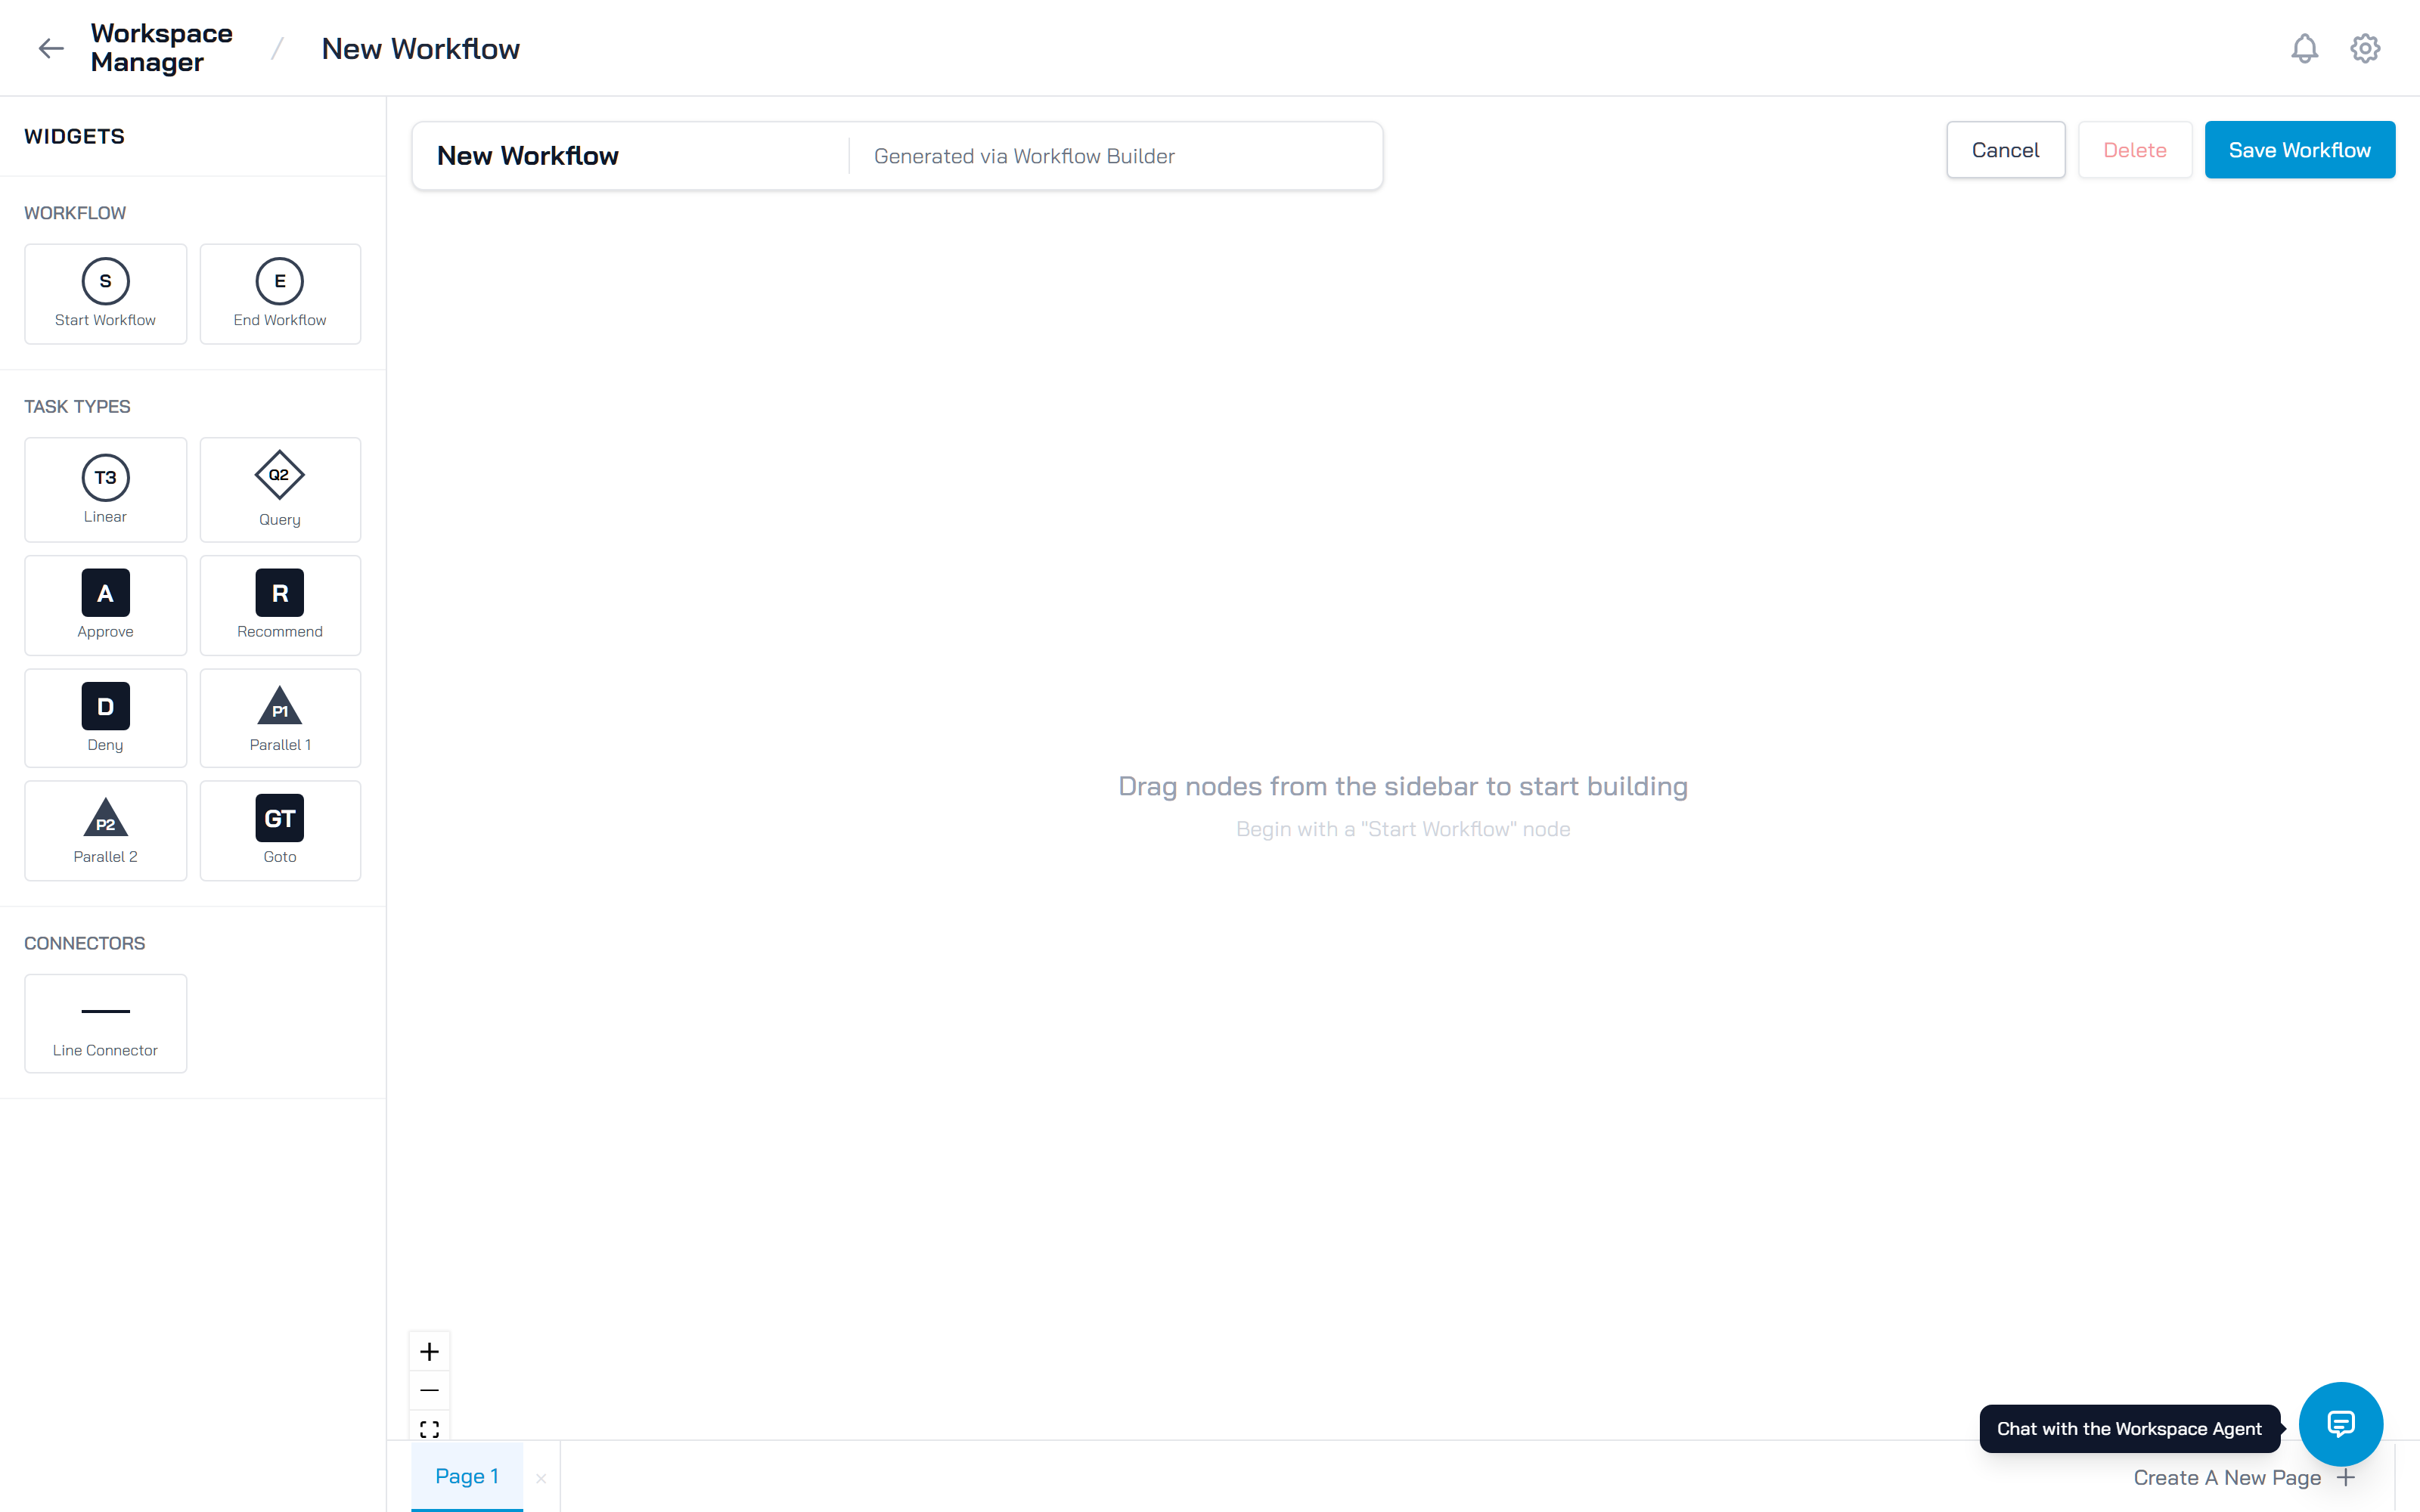Go back using the left arrow
2420x1512 pixels.
(x=51, y=48)
